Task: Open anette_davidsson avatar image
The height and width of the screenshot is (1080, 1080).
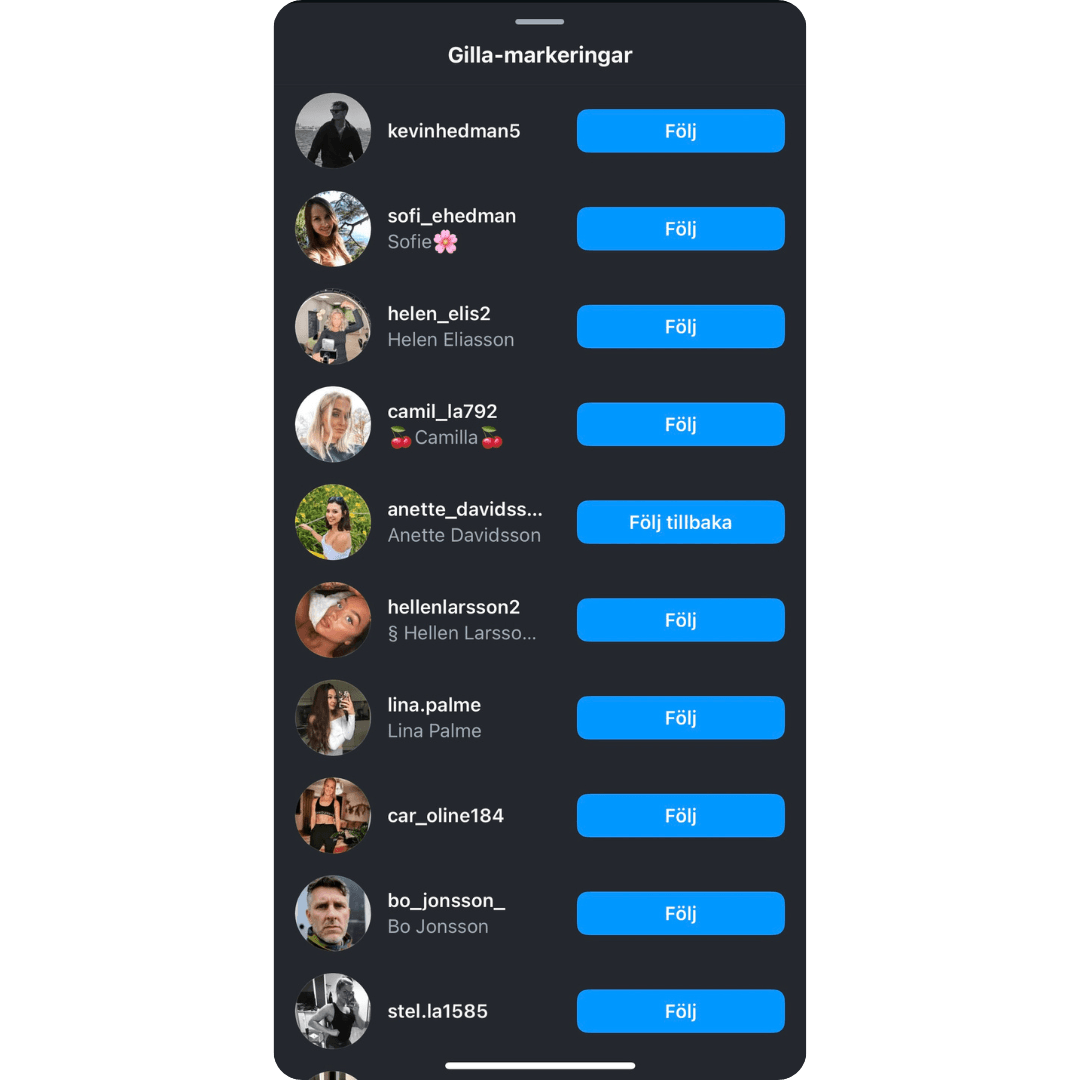Action: [333, 522]
